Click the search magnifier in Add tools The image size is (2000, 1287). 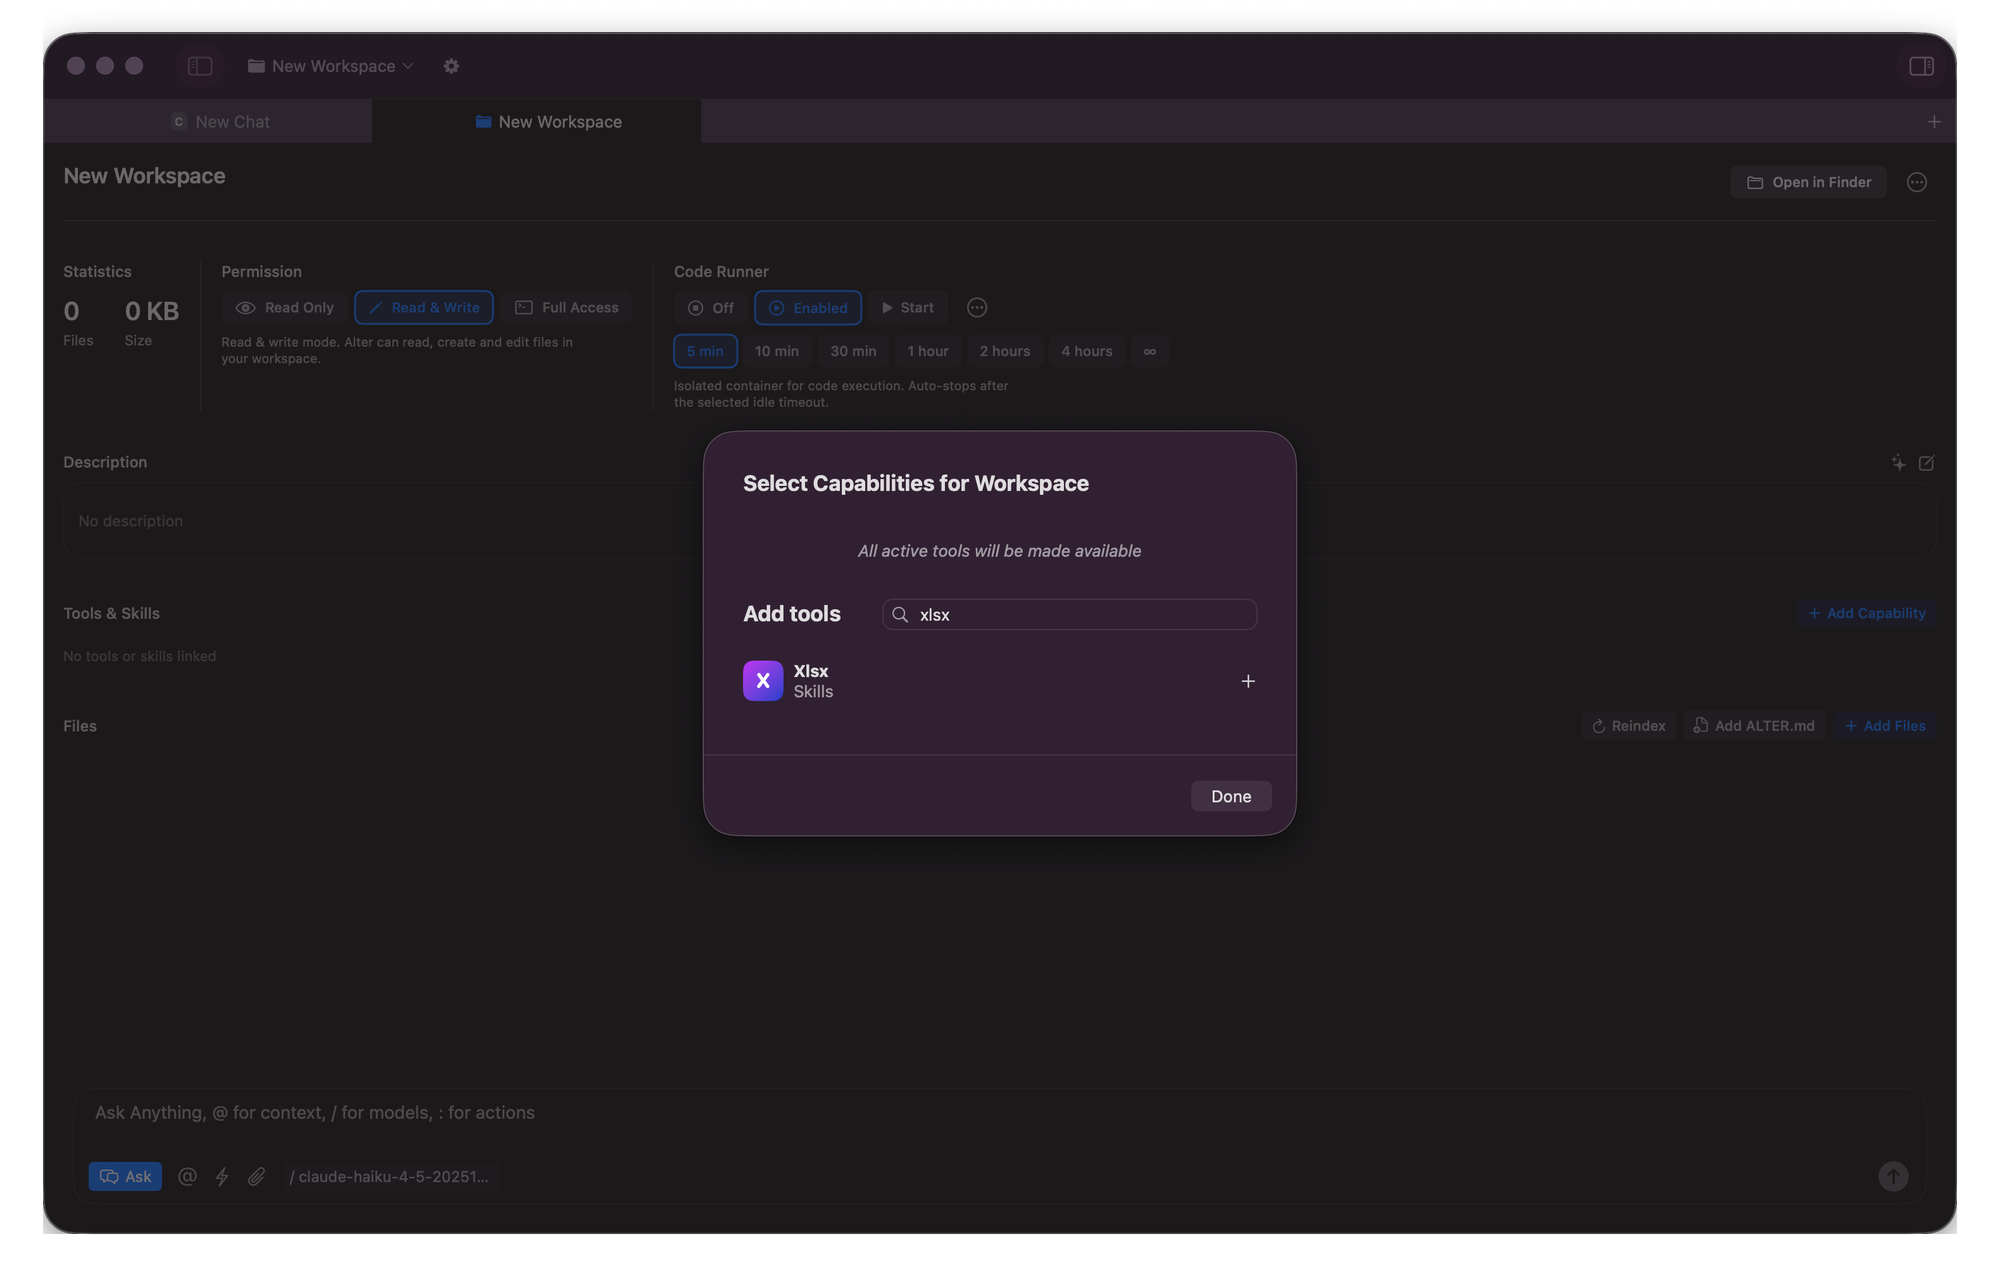coord(900,614)
